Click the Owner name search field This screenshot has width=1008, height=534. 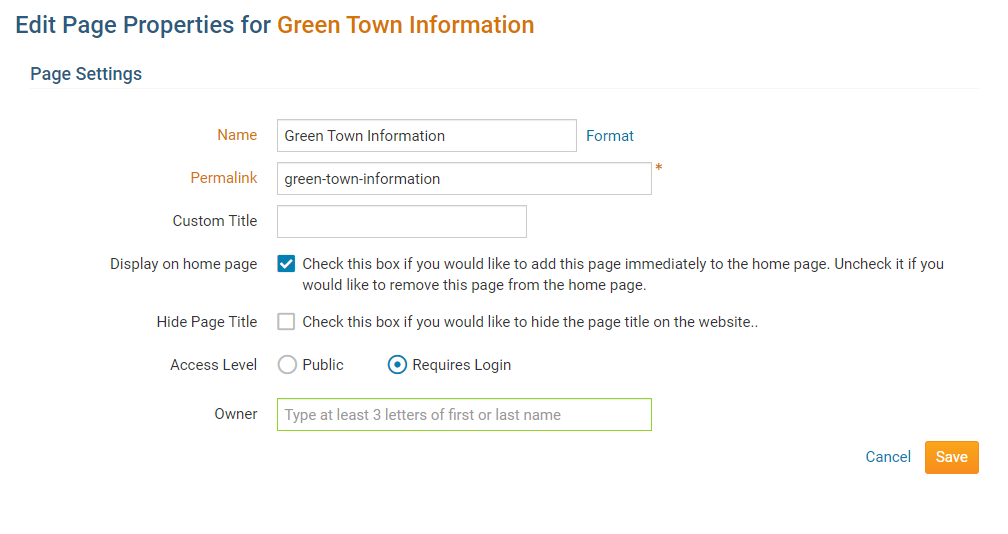click(x=464, y=415)
